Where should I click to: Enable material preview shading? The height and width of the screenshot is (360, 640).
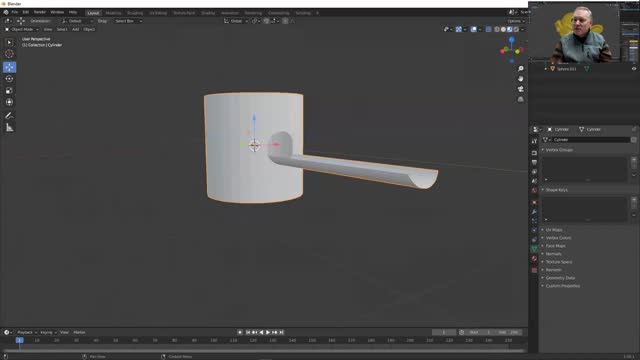click(x=510, y=29)
